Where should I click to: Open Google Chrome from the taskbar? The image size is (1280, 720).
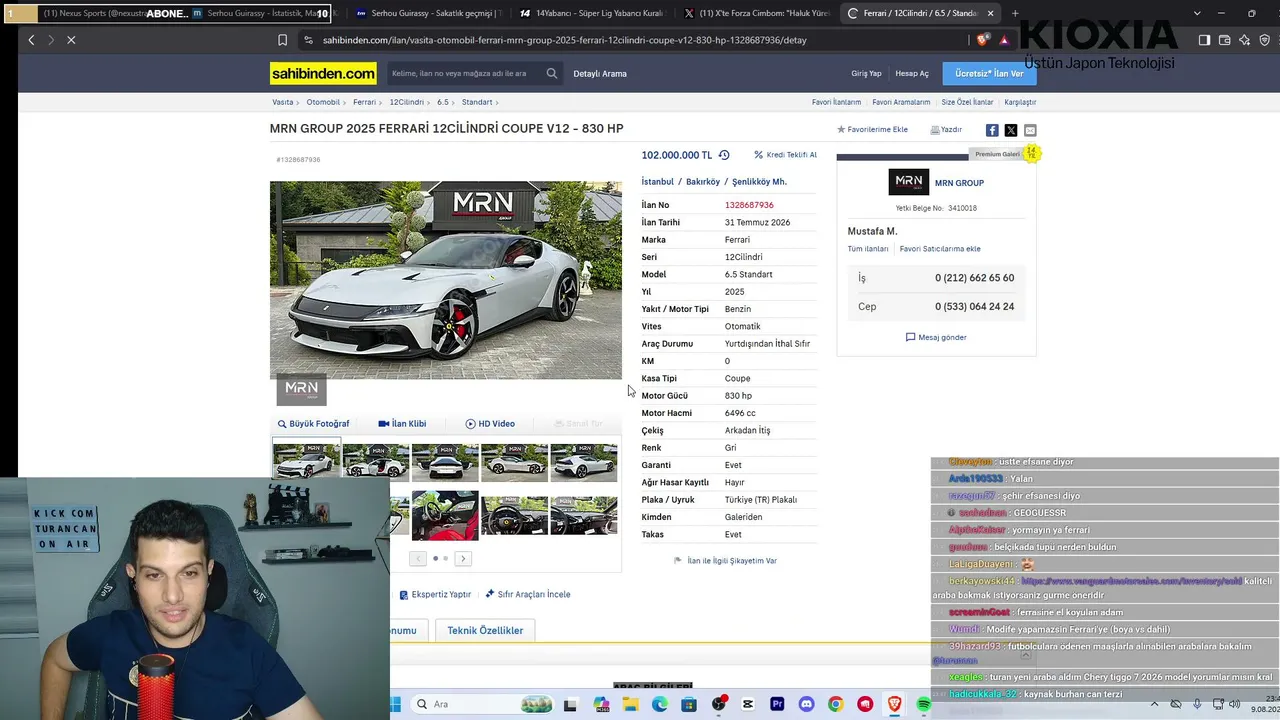pyautogui.click(x=835, y=705)
